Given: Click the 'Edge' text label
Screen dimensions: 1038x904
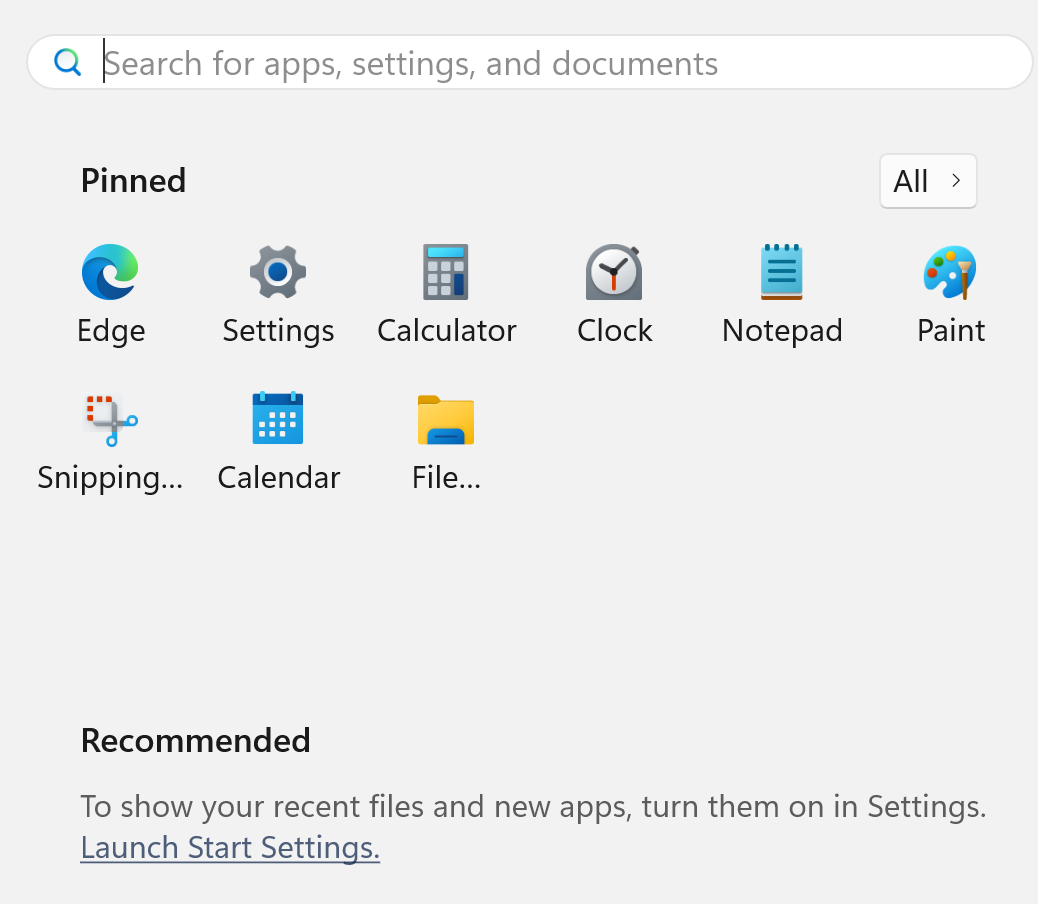Looking at the screenshot, I should pos(111,331).
